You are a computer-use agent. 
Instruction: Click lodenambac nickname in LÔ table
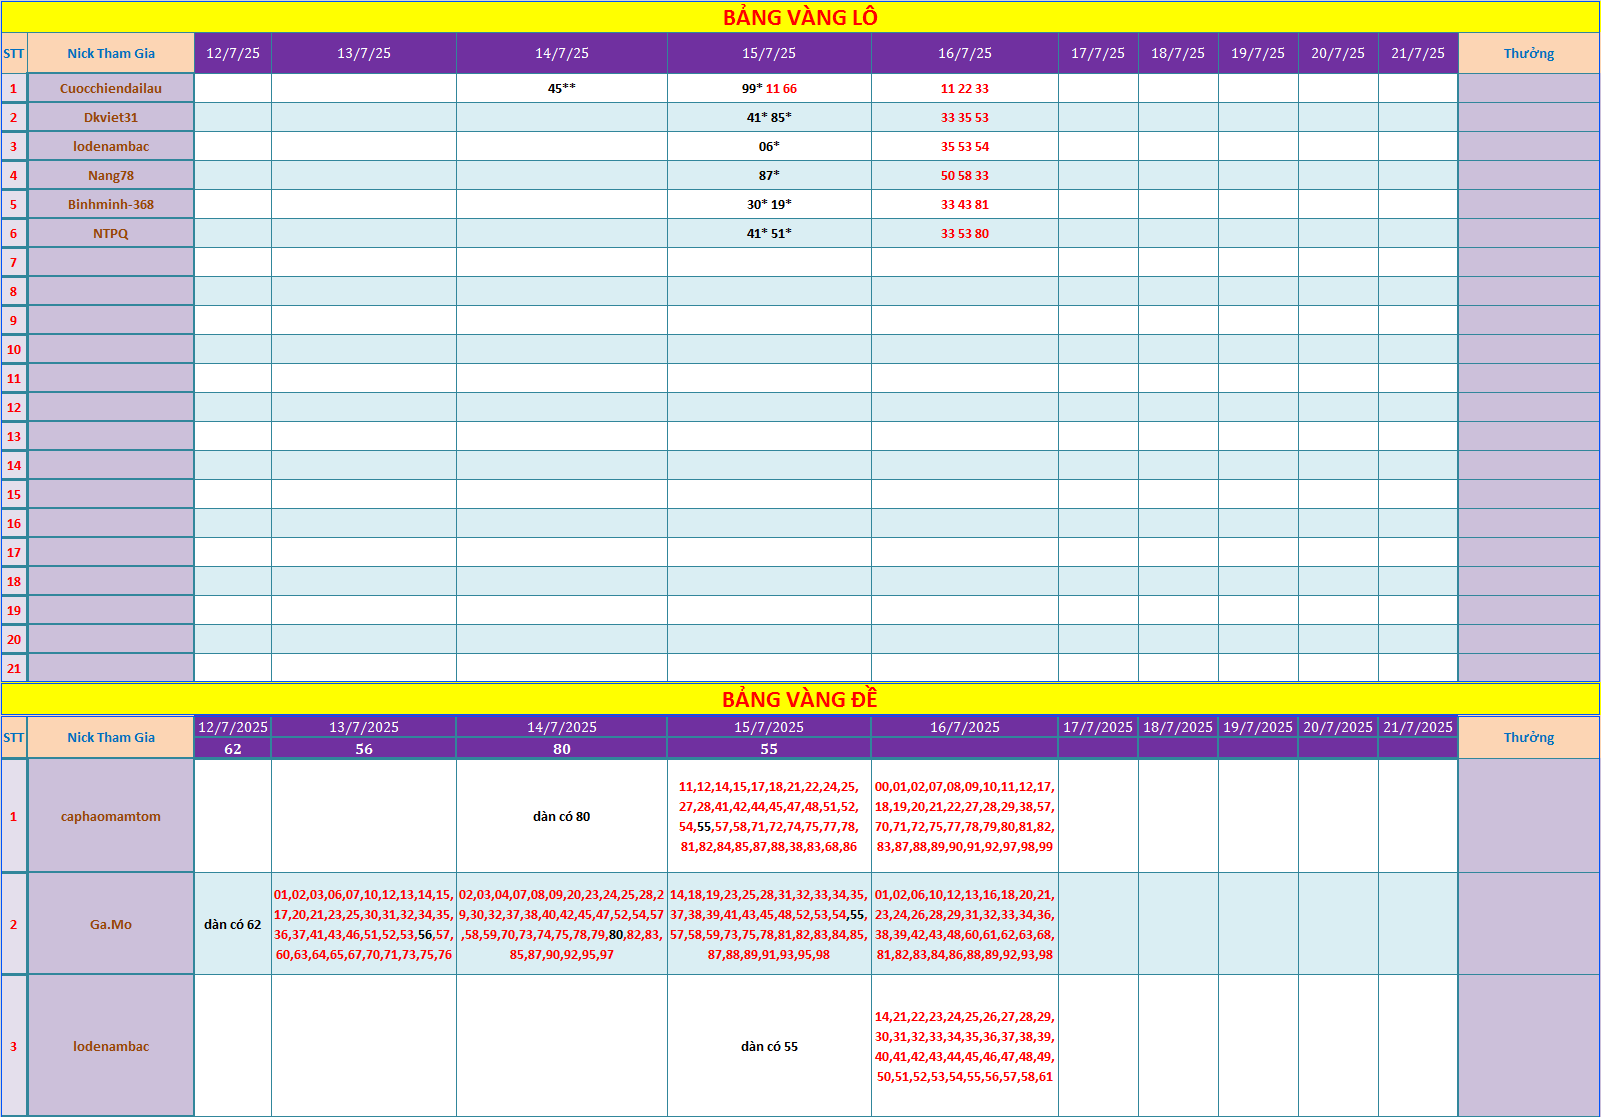click(111, 146)
